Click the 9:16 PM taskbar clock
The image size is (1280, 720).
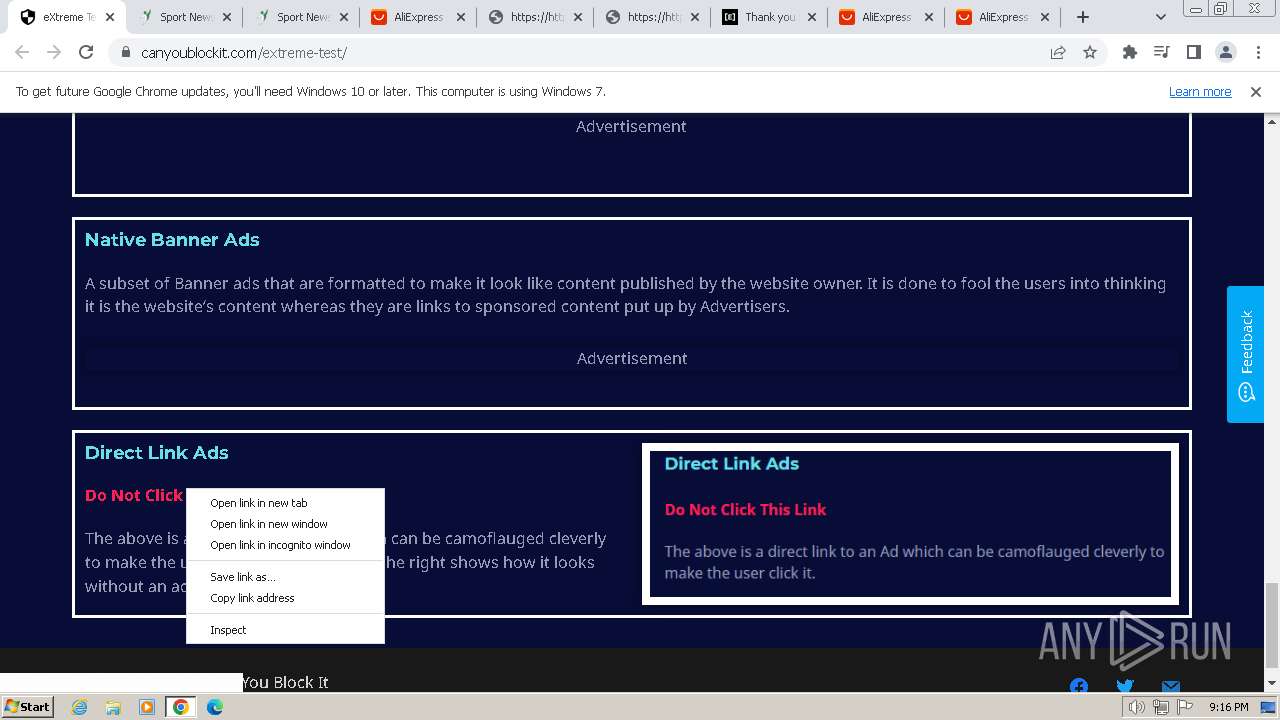coord(1229,707)
